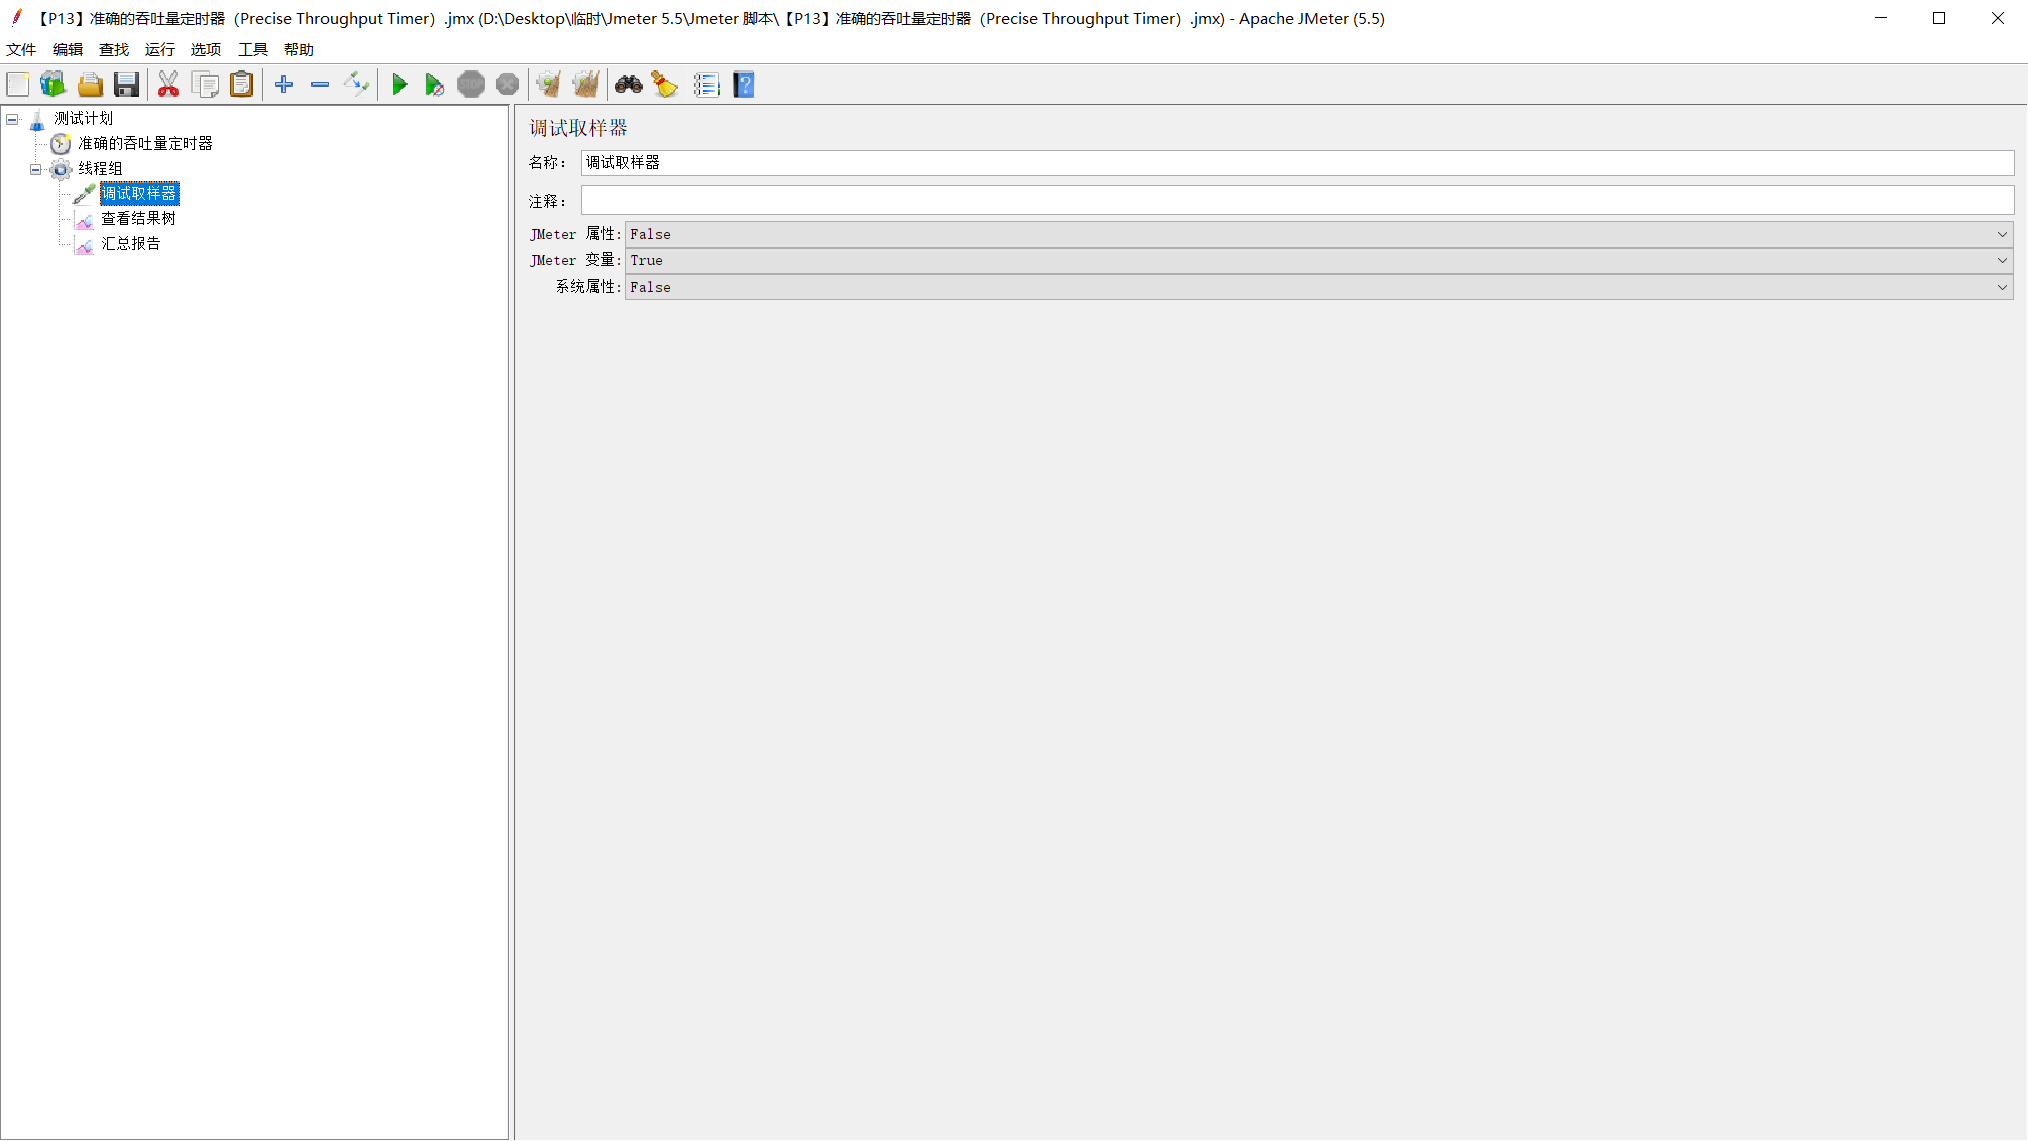Image resolution: width=2028 pixels, height=1141 pixels.
Task: Open the 运行 menu
Action: point(160,49)
